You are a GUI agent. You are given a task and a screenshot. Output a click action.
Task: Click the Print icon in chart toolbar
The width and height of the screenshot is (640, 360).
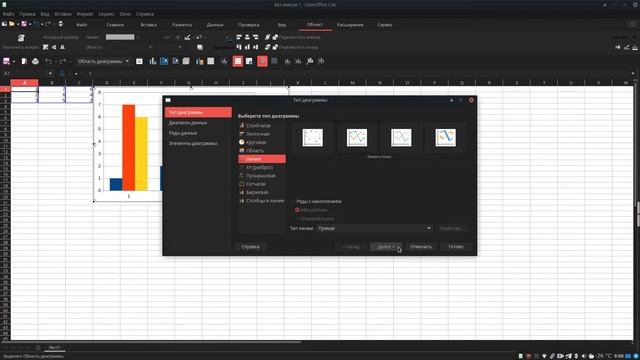(36, 61)
